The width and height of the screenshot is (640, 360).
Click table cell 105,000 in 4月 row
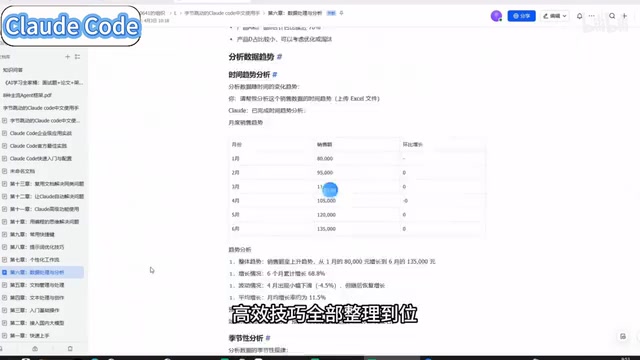(x=327, y=201)
